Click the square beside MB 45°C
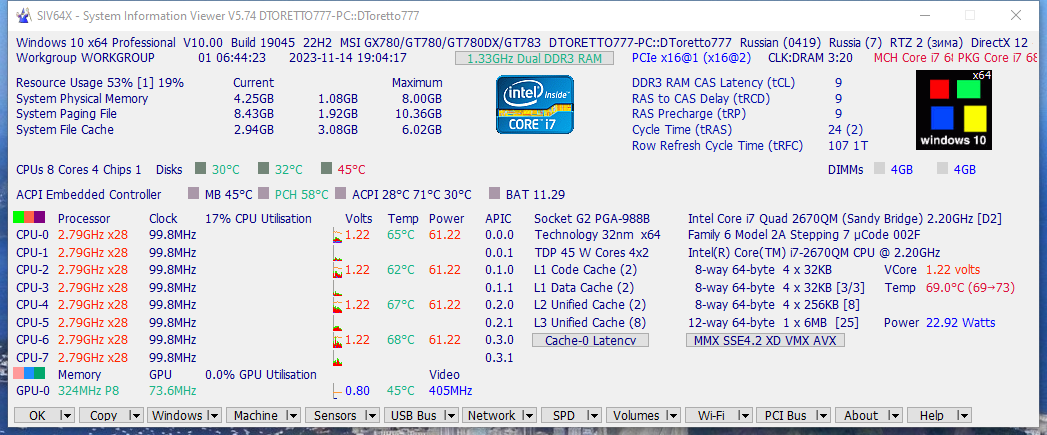1047x435 pixels. [x=194, y=194]
